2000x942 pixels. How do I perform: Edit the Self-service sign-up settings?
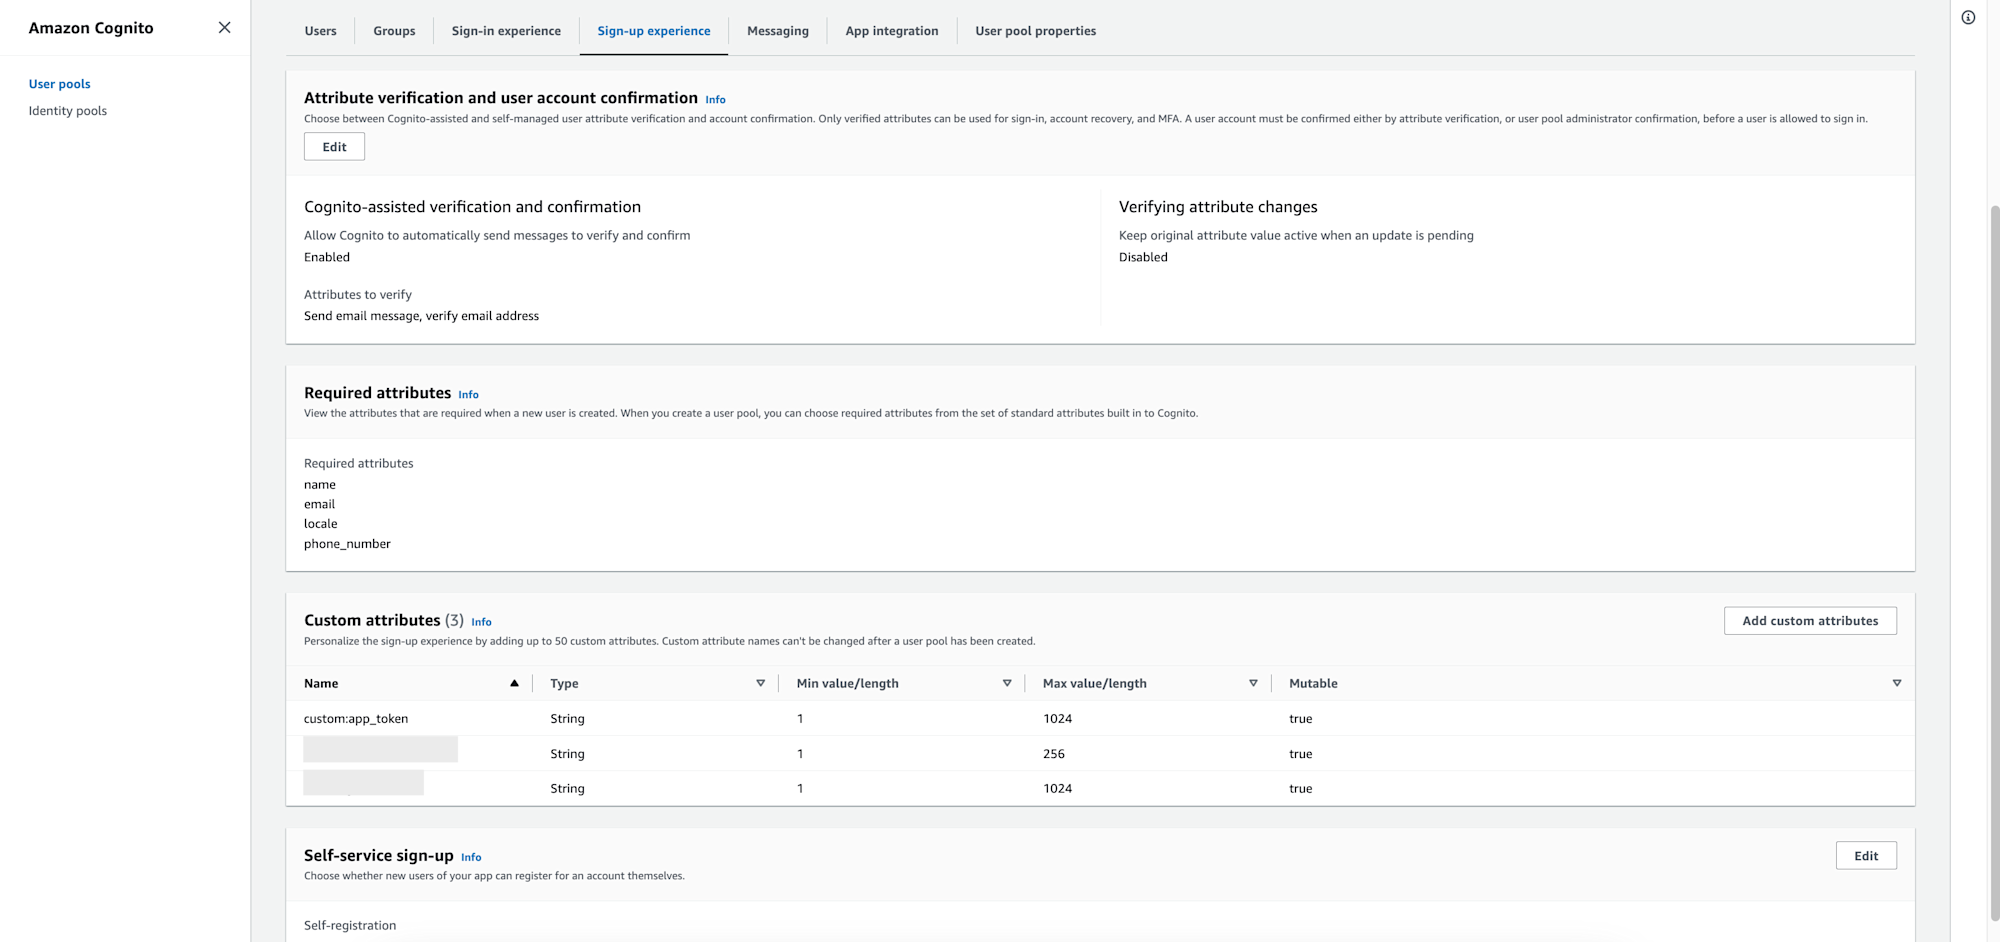point(1866,855)
